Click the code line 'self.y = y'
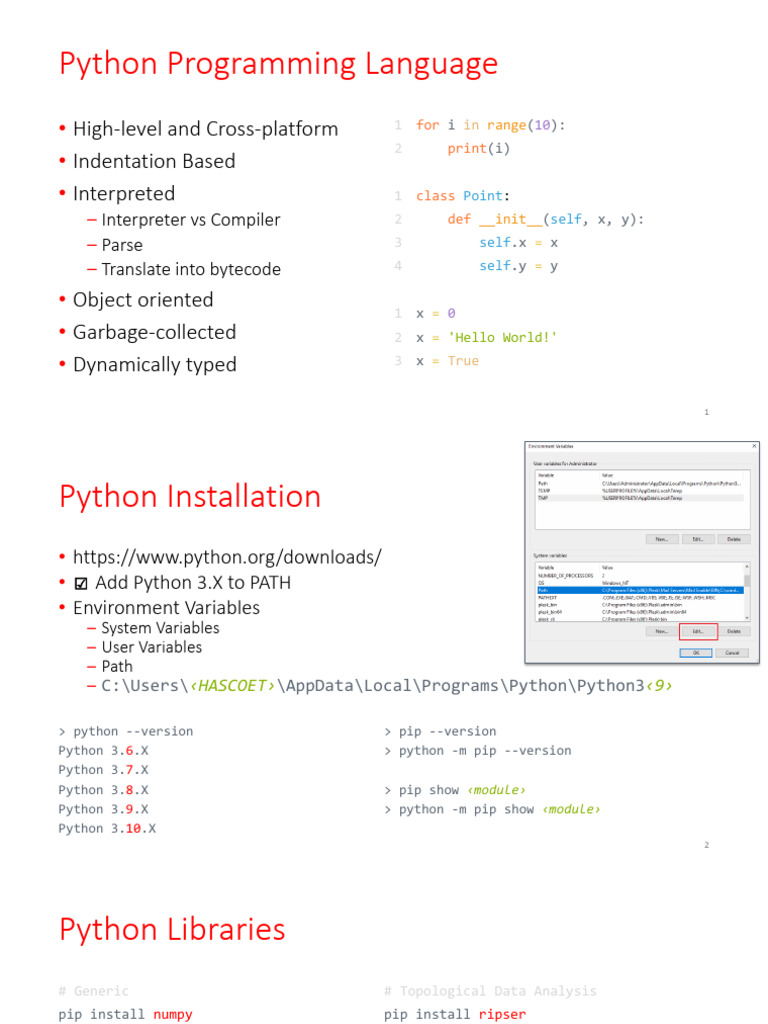 pyautogui.click(x=519, y=266)
